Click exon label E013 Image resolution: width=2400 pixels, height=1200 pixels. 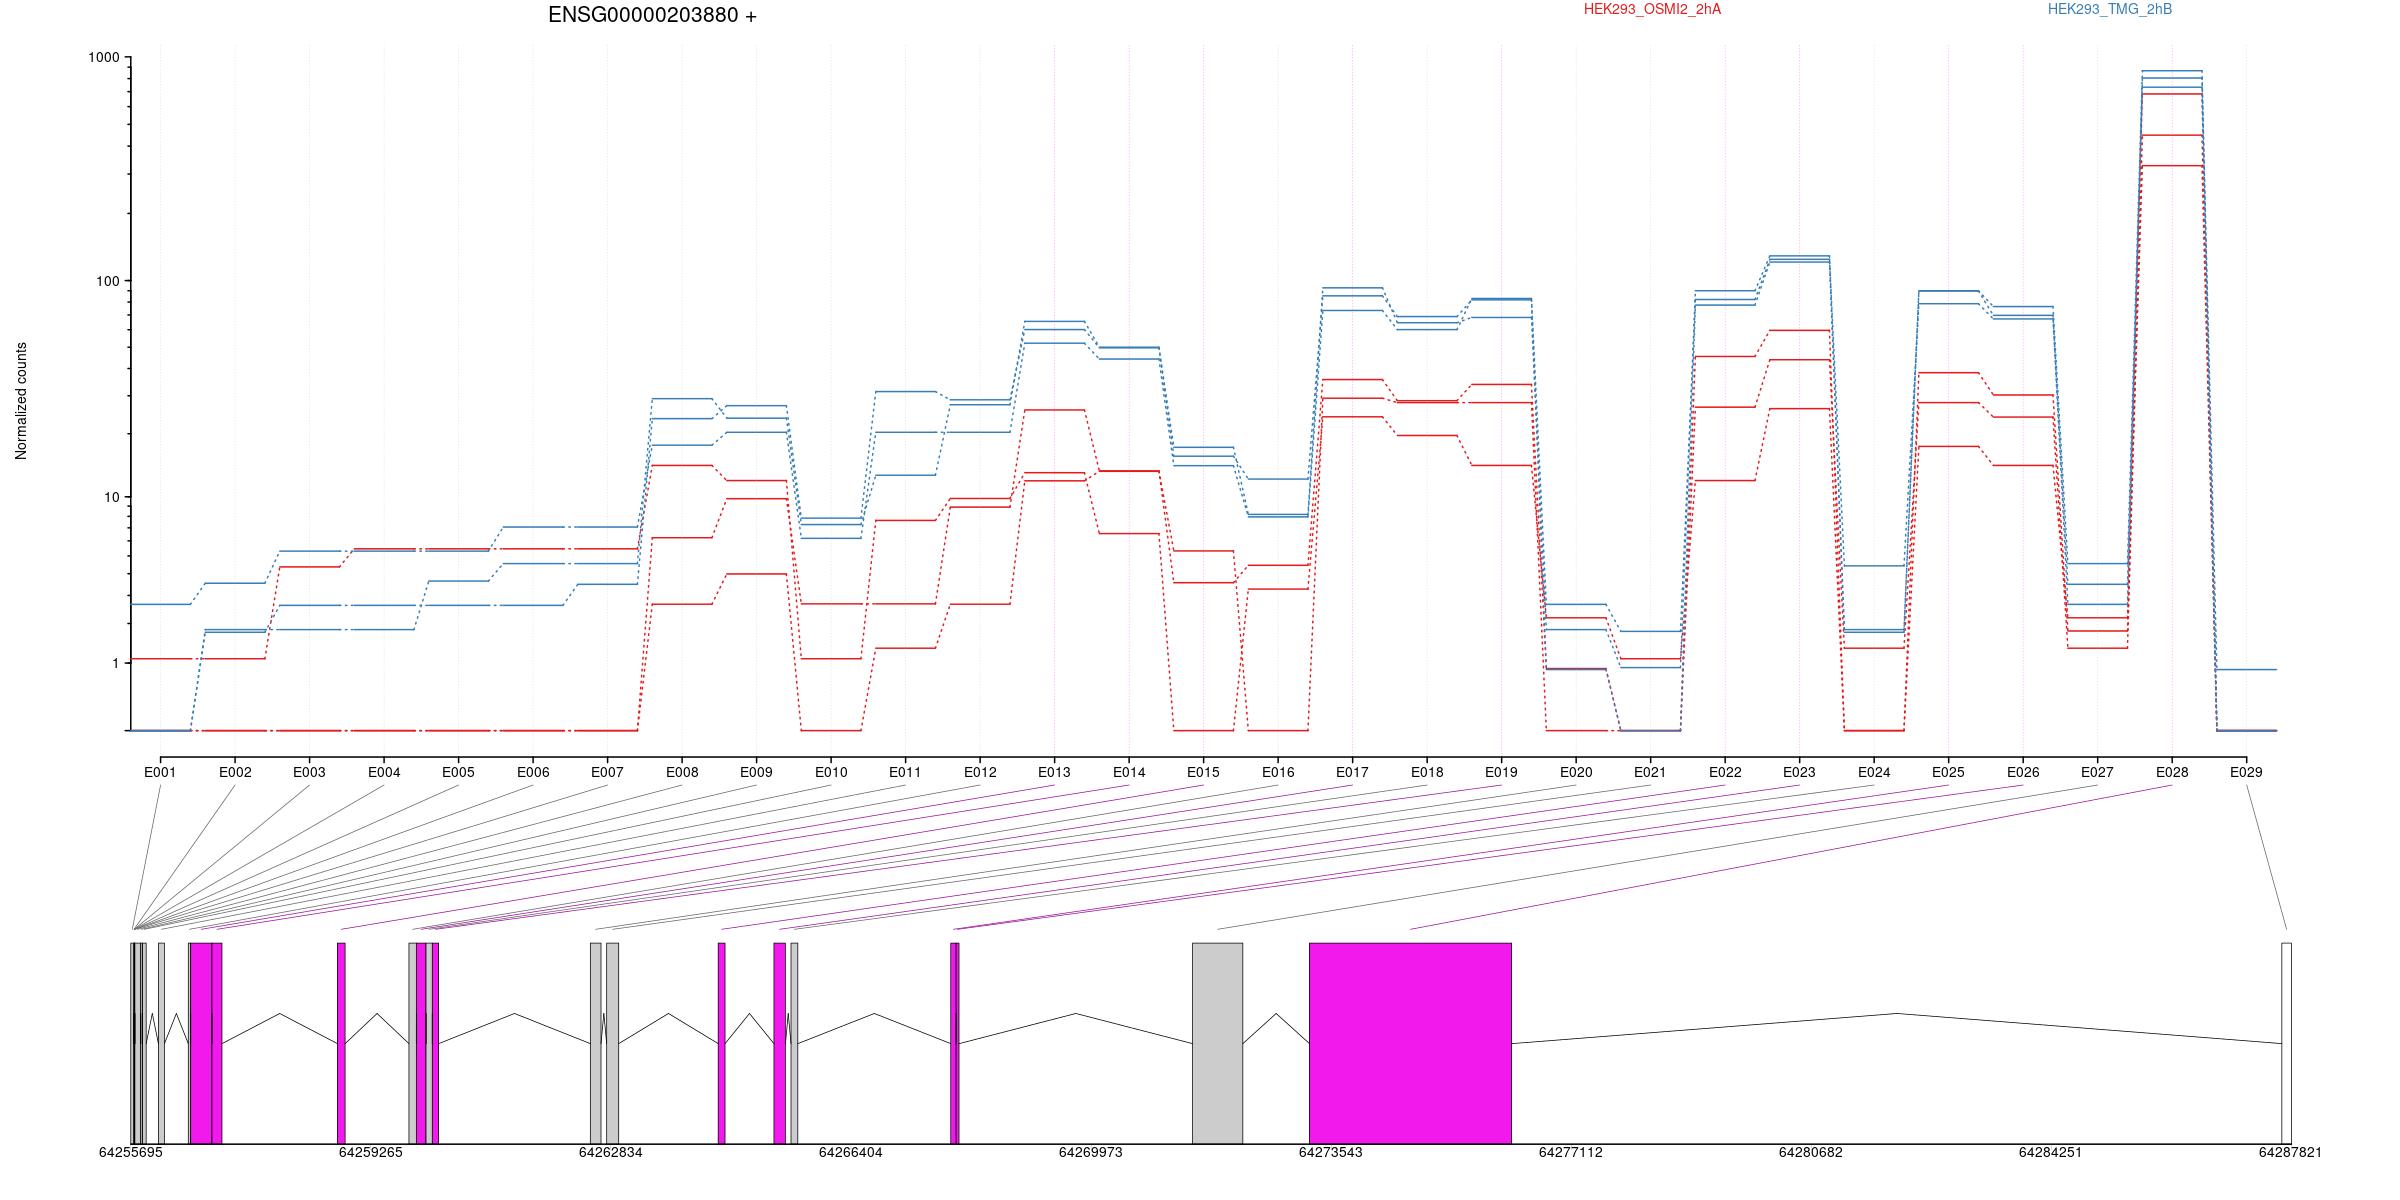tap(1054, 772)
